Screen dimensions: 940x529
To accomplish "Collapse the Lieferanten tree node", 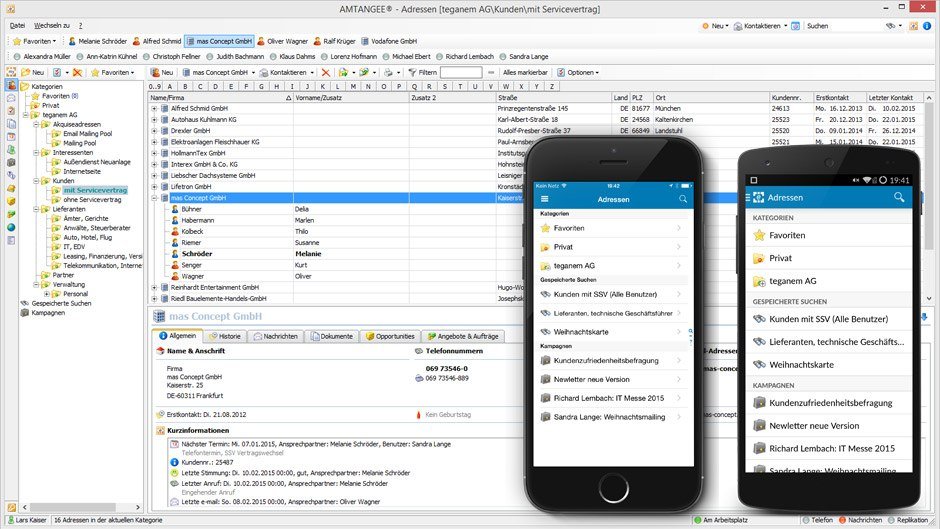I will pos(36,209).
